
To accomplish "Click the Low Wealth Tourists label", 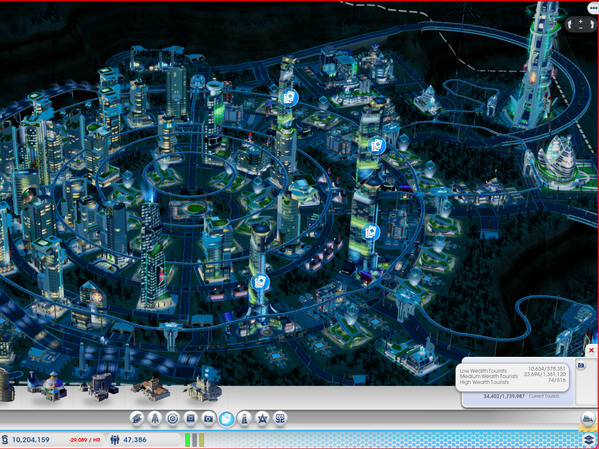I will [x=483, y=371].
